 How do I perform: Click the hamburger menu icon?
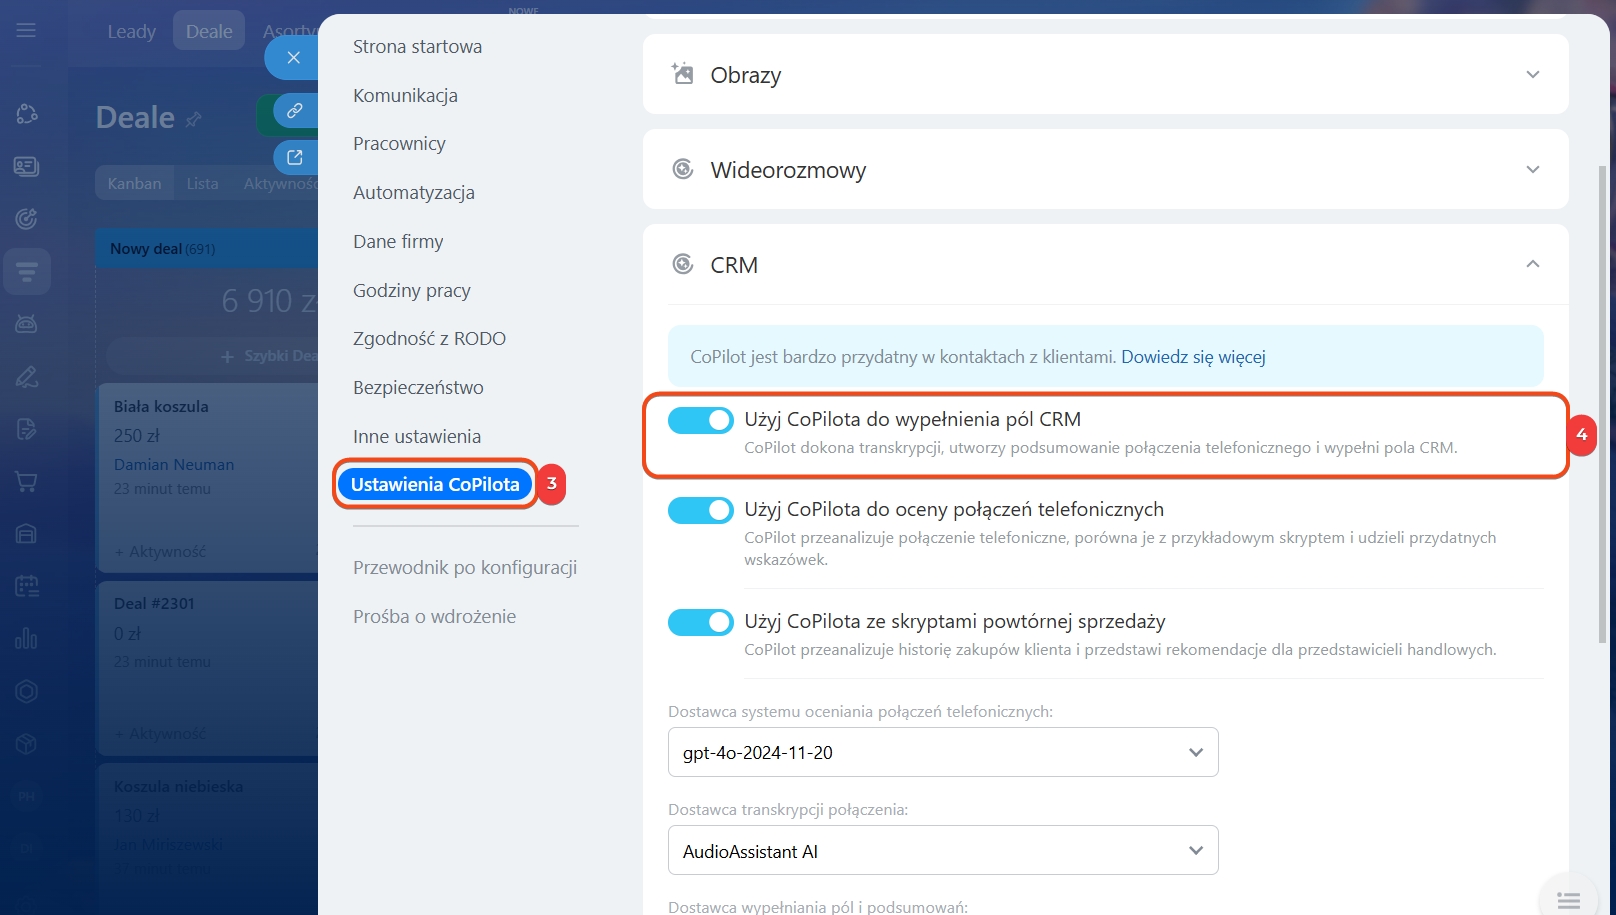click(26, 31)
